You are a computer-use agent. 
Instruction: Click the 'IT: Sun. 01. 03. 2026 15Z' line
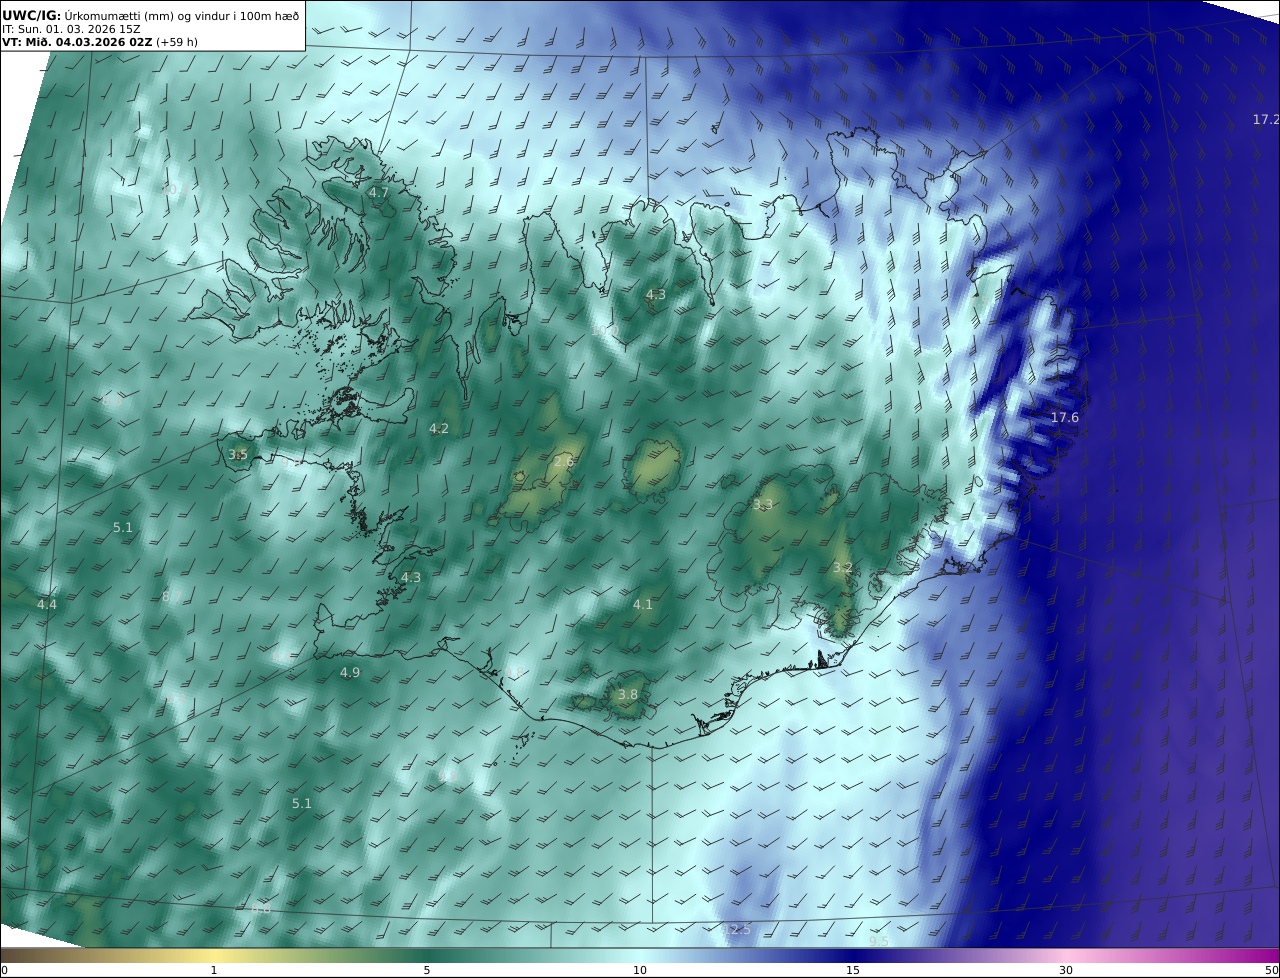pos(71,29)
